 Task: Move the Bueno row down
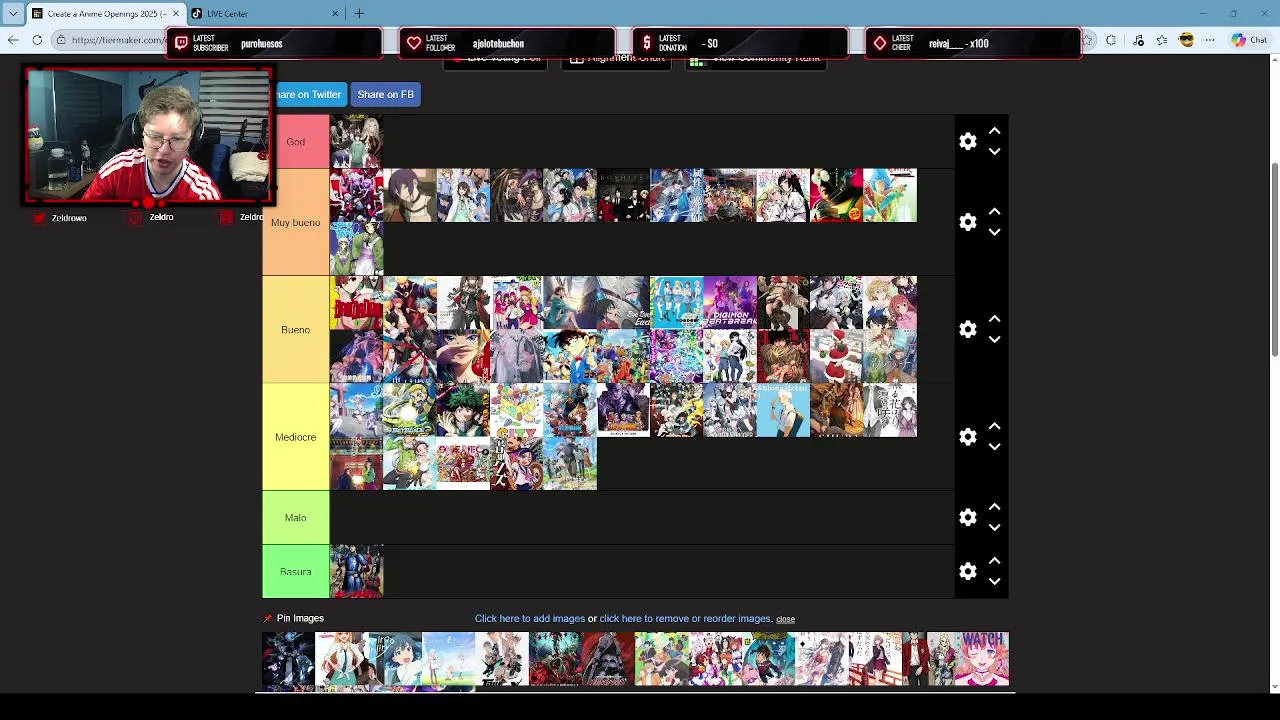[994, 340]
